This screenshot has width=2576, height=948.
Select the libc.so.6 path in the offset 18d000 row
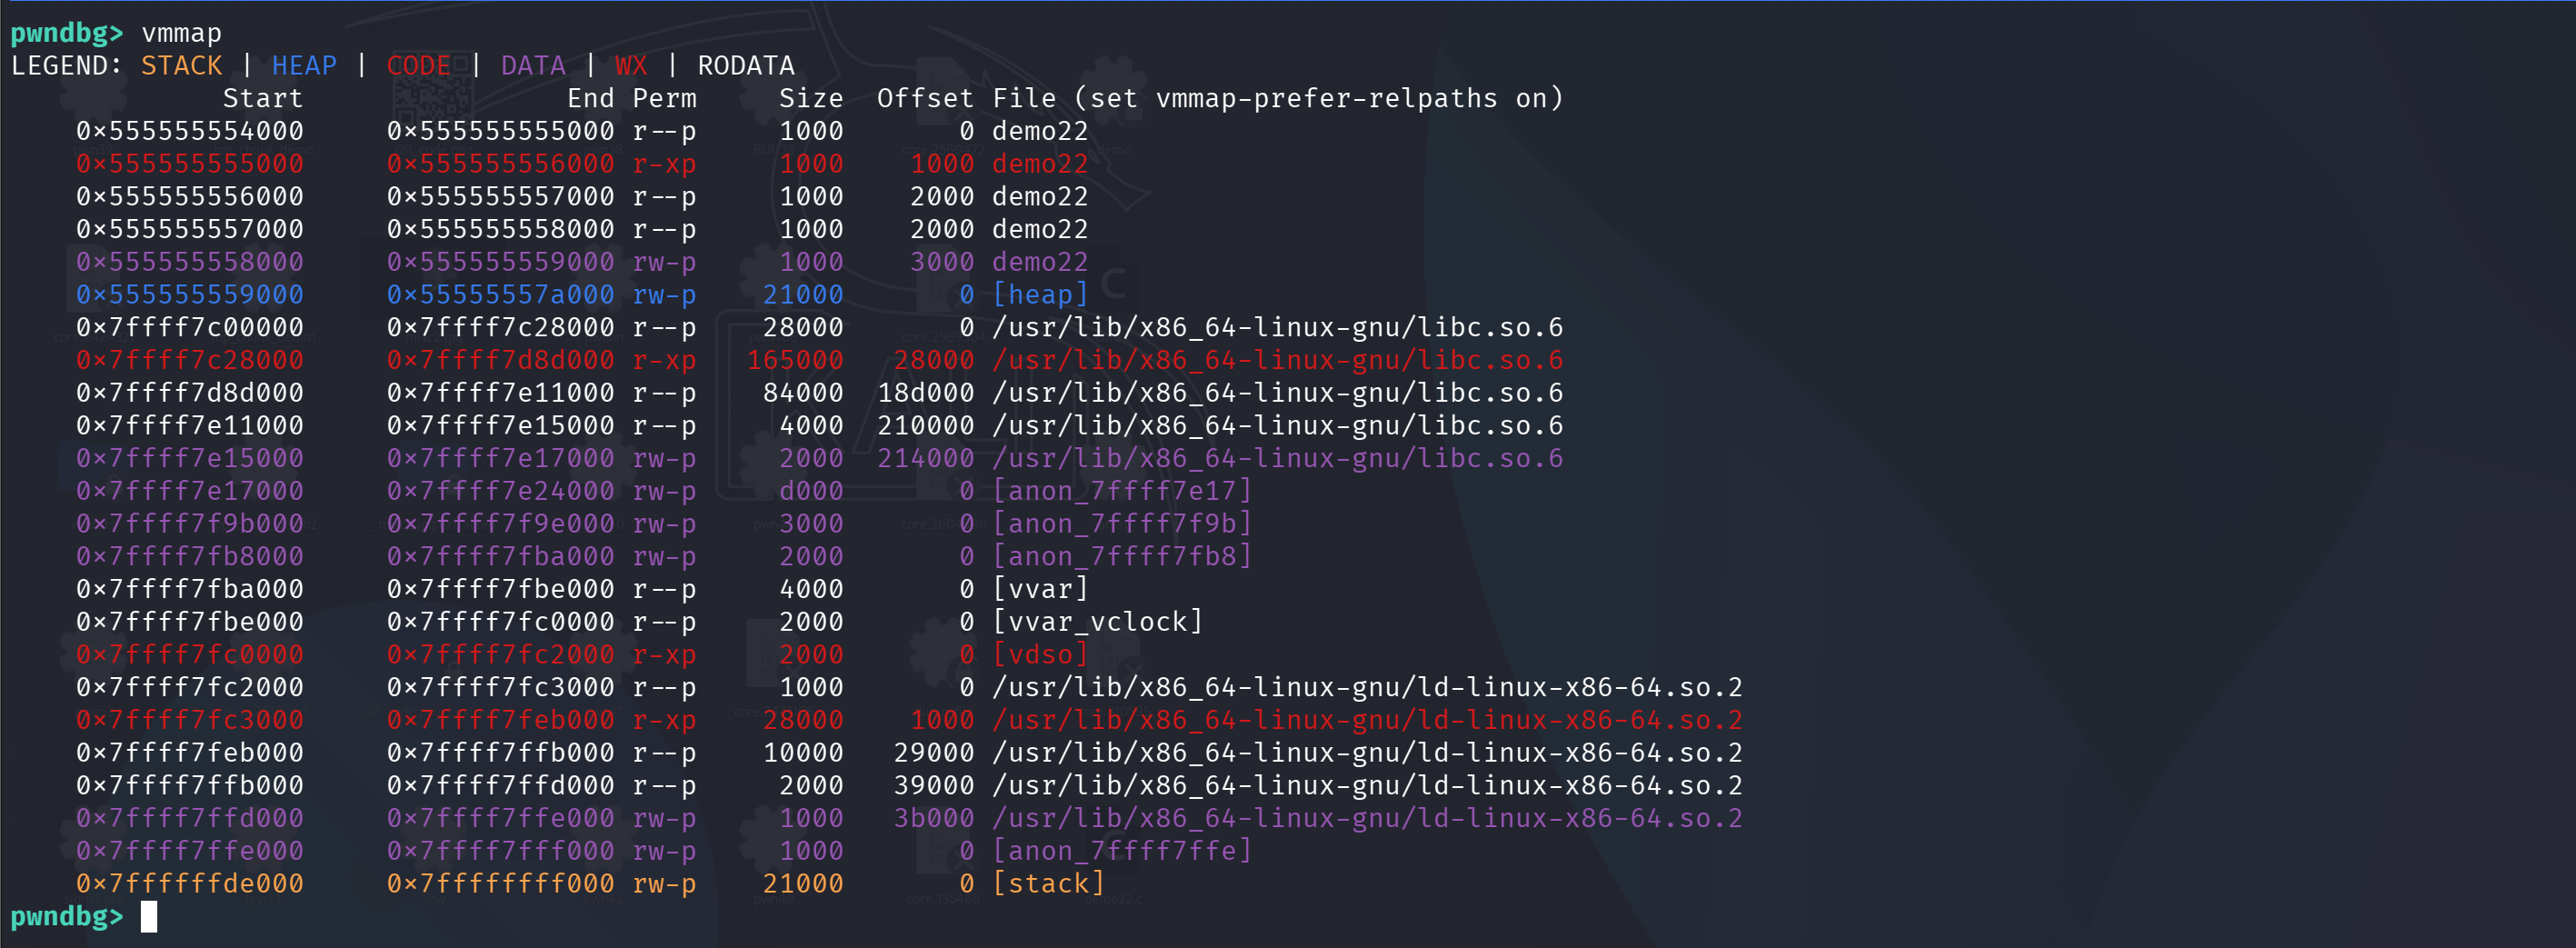click(1277, 393)
